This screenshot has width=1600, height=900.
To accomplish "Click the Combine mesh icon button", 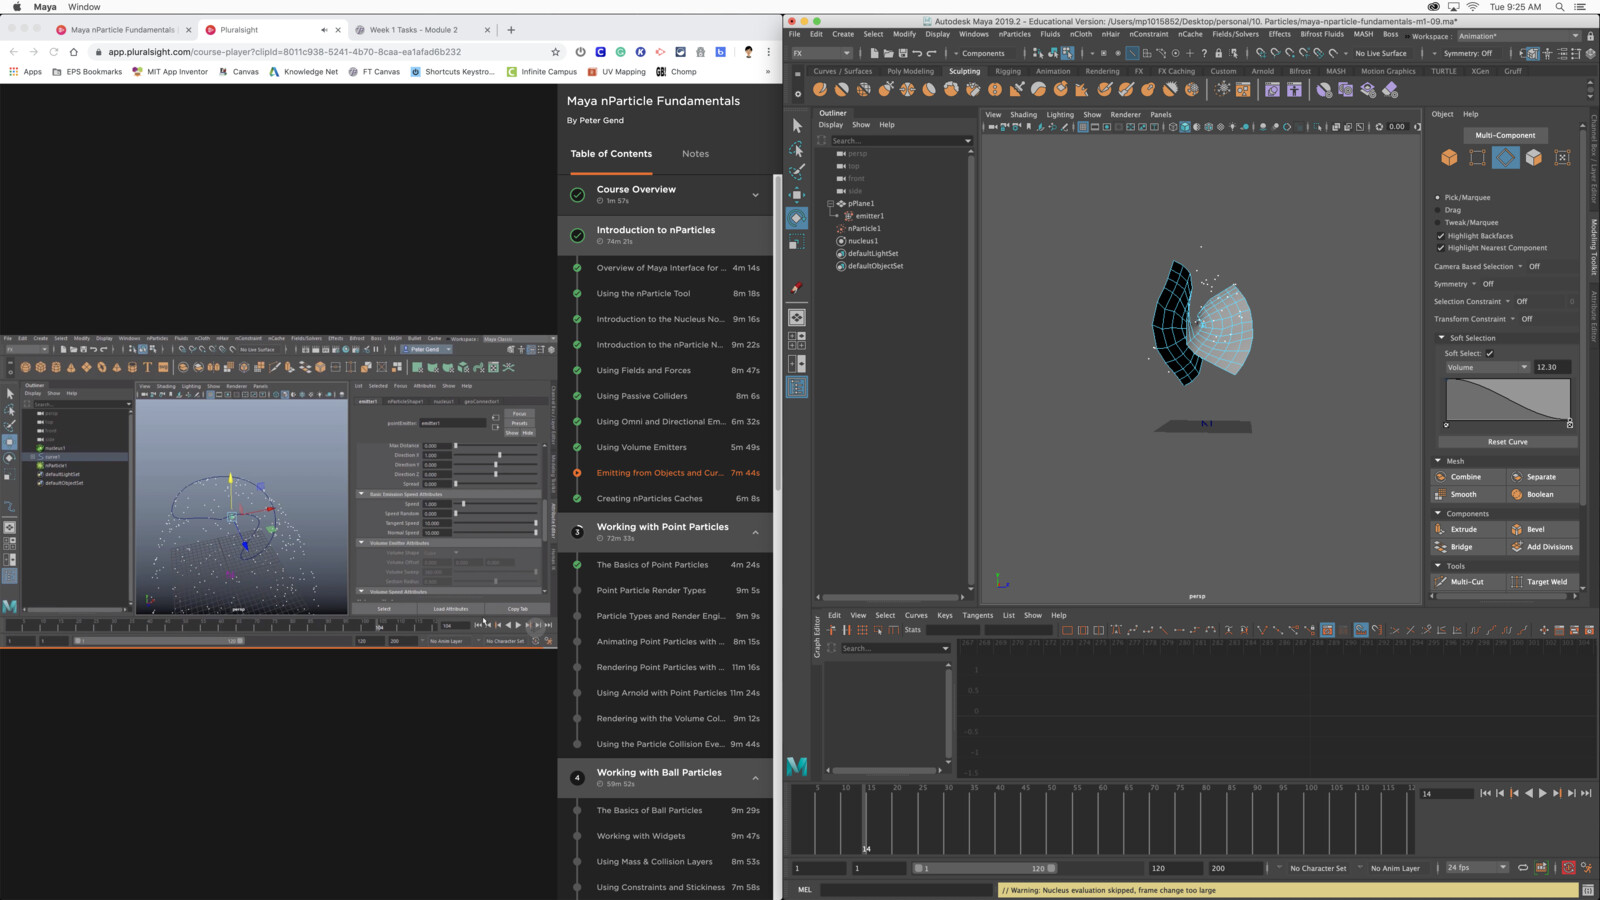I will click(x=1441, y=477).
